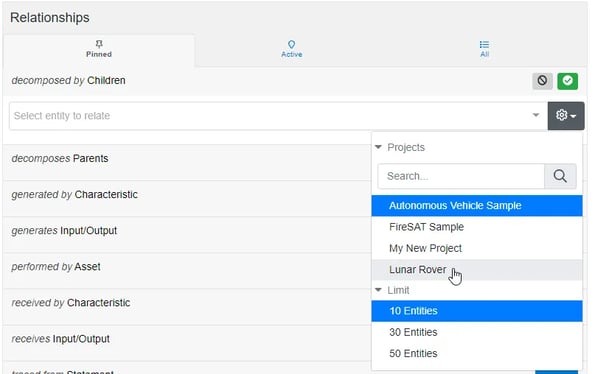Click the project Search input field
Image resolution: width=595 pixels, height=374 pixels.
tap(461, 176)
